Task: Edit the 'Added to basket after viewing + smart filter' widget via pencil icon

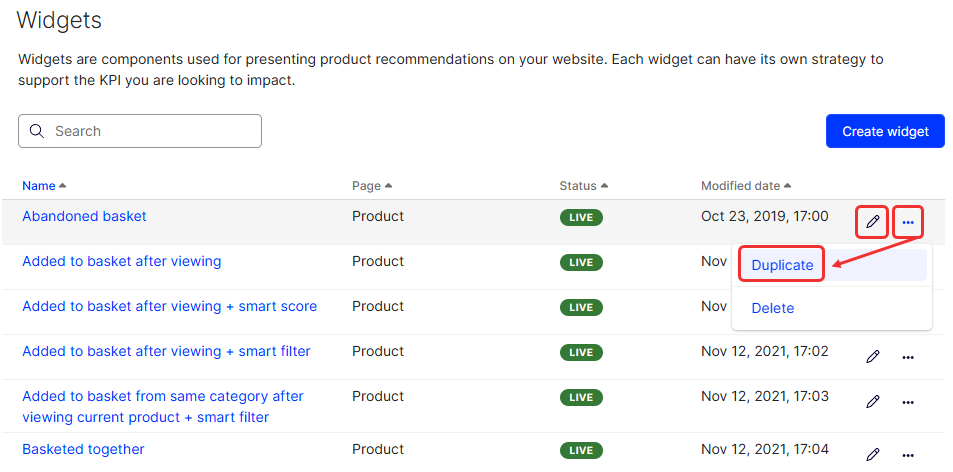Action: [x=872, y=357]
